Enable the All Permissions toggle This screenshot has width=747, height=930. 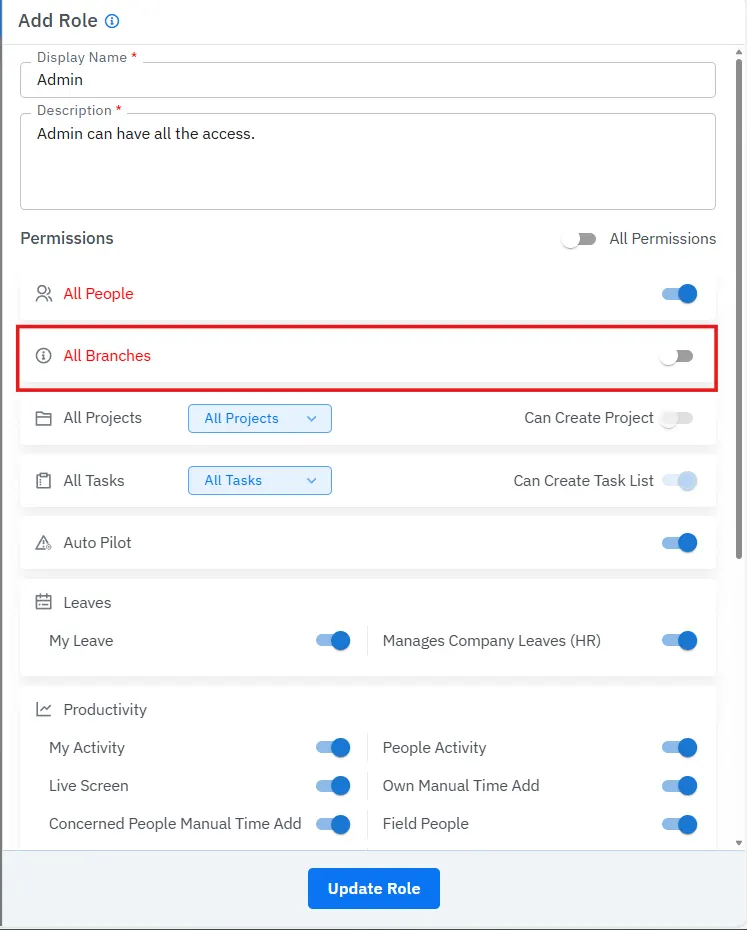click(579, 239)
